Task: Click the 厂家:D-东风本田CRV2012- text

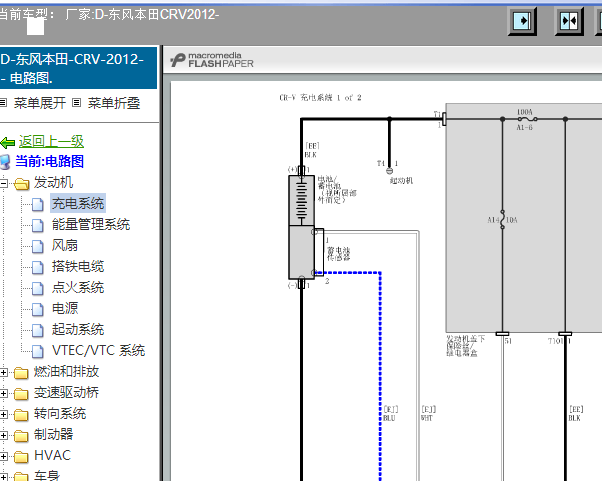Action: tap(142, 15)
